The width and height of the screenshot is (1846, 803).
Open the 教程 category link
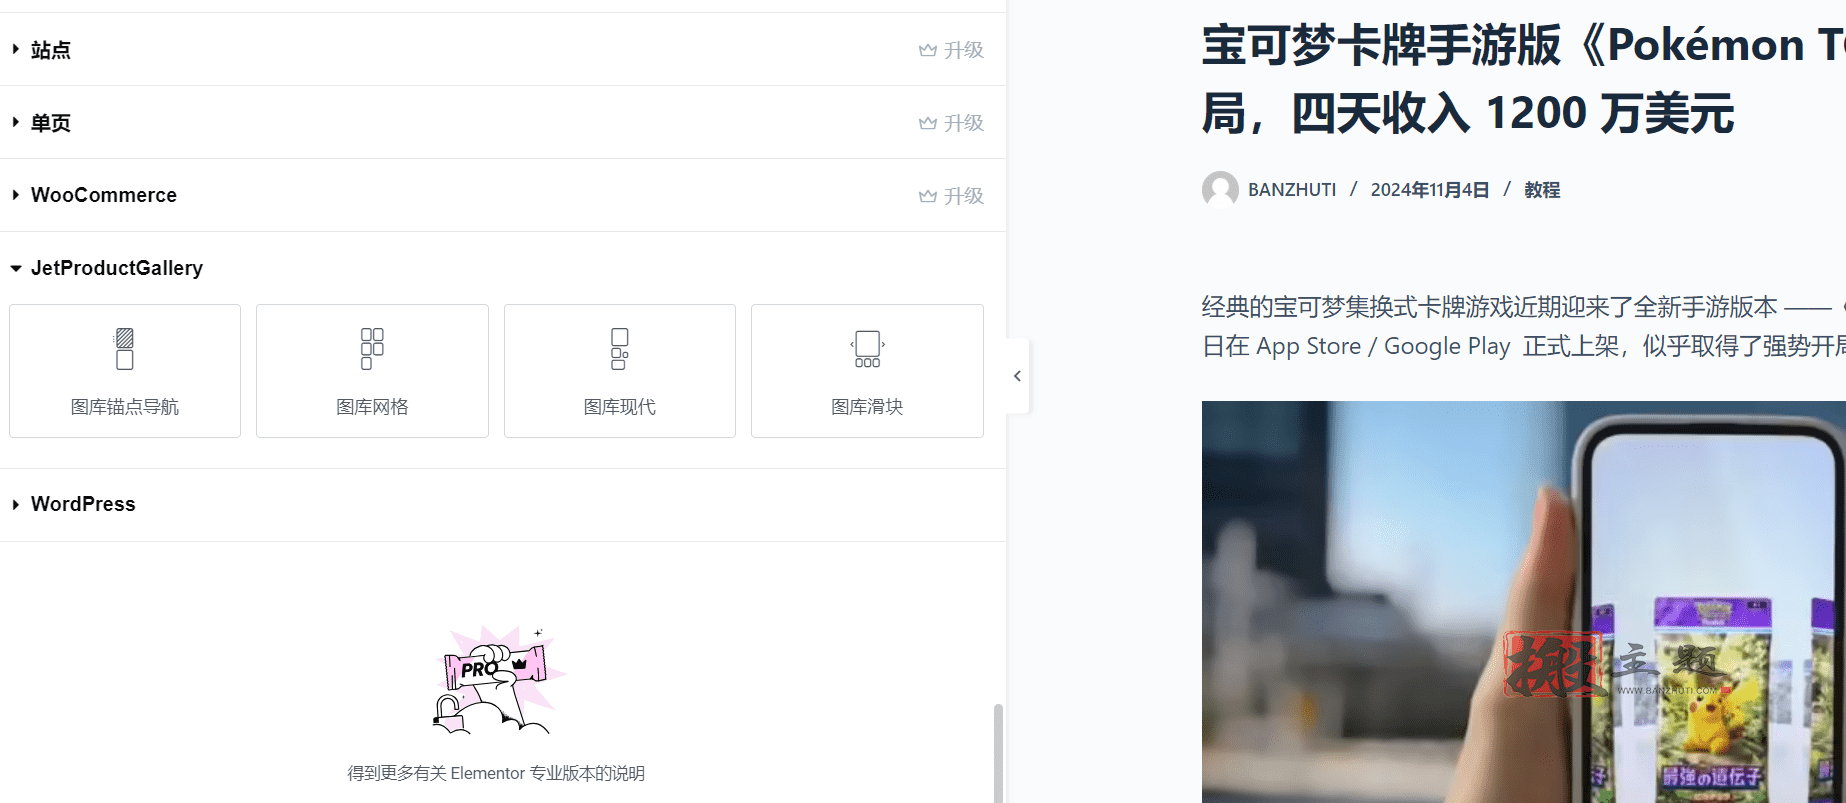[1542, 190]
